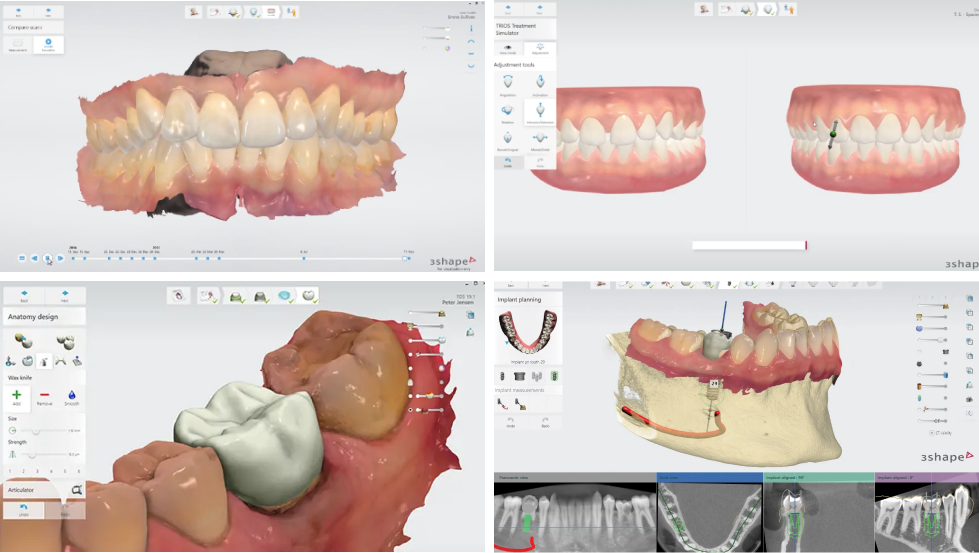This screenshot has height=553, width=979.
Task: Click Next arrow in Anatomy design window
Action: tap(65, 295)
